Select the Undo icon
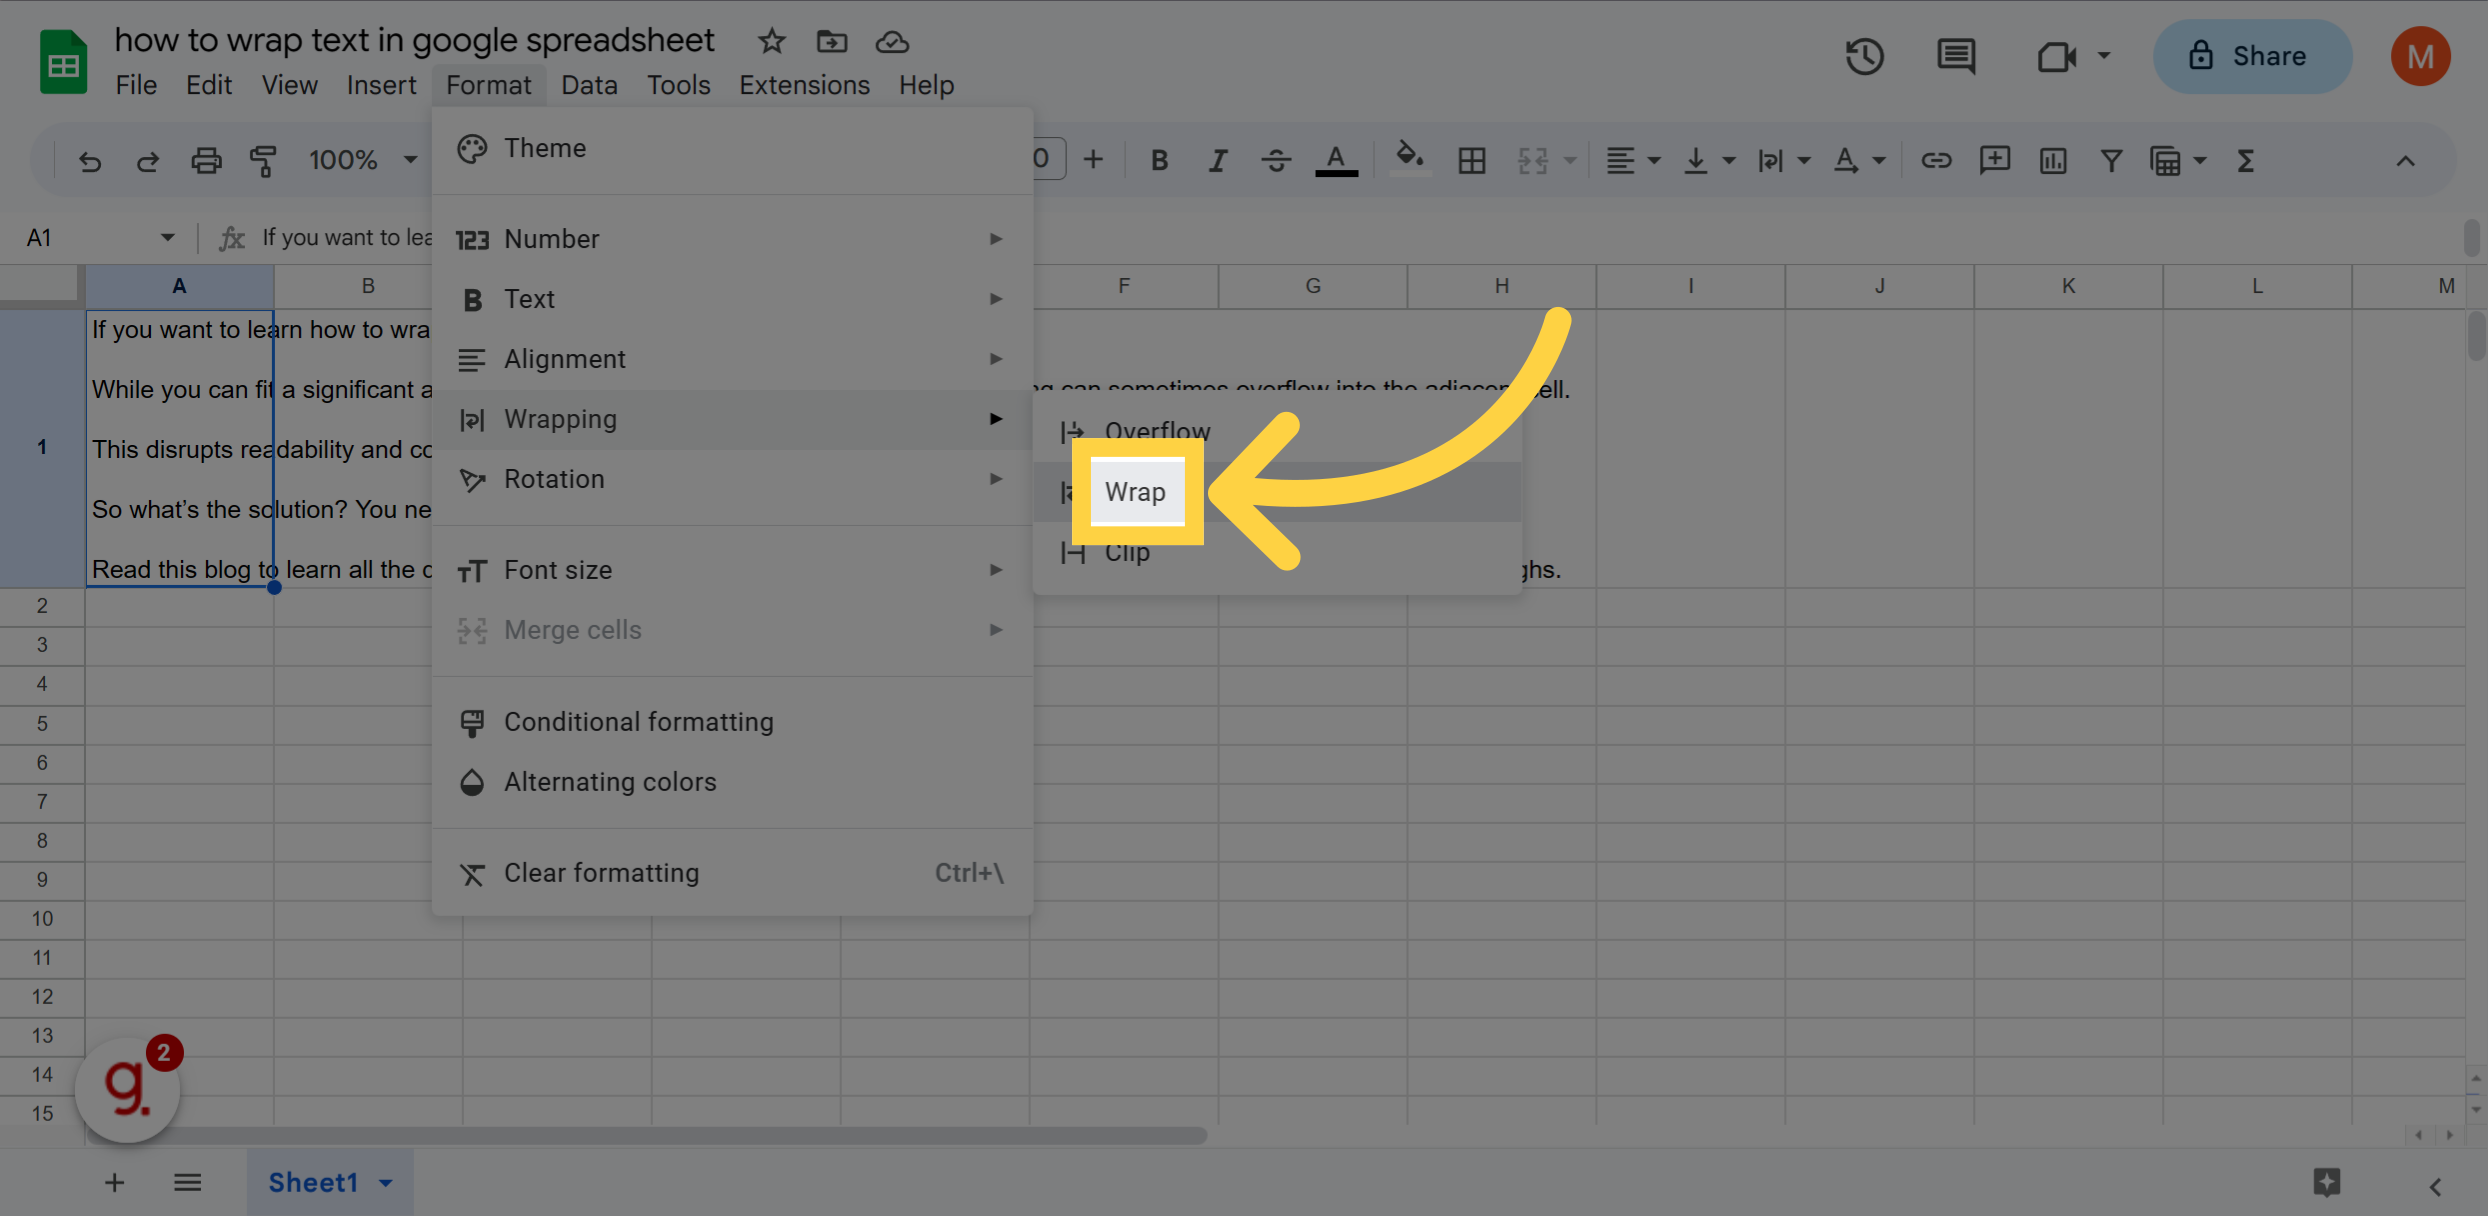The height and width of the screenshot is (1216, 2488). click(89, 160)
